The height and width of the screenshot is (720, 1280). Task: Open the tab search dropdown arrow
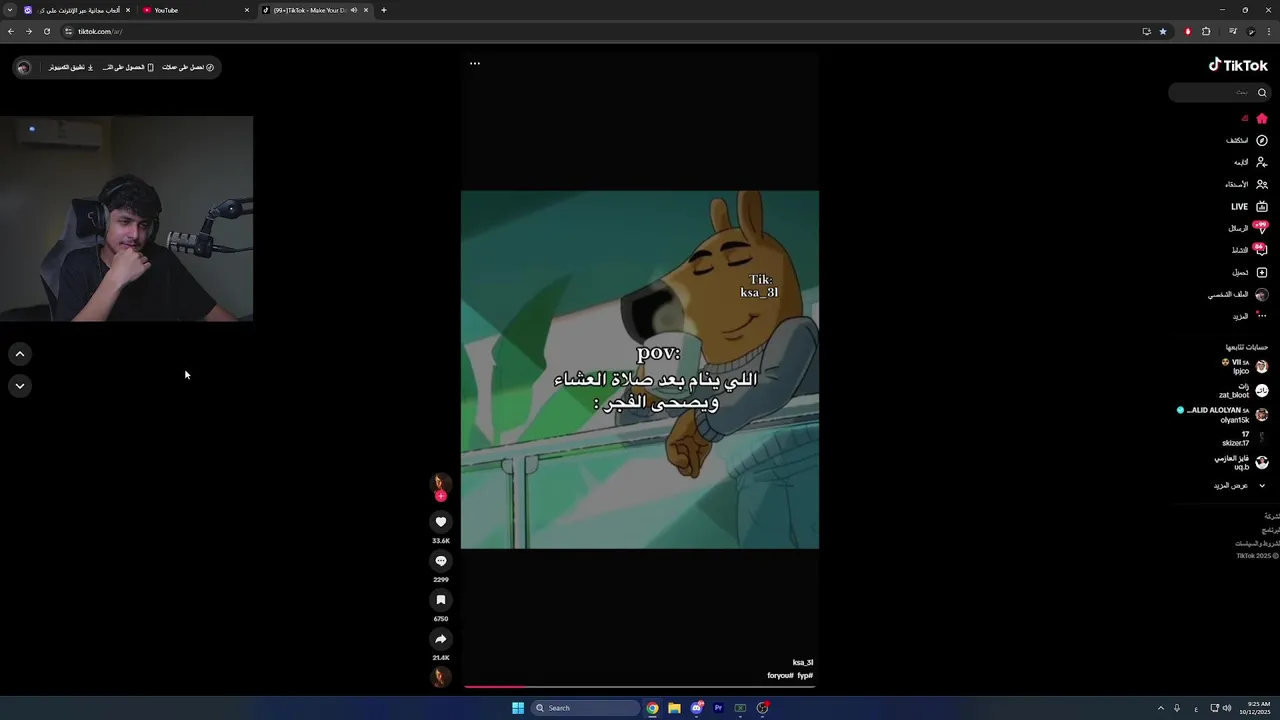point(9,10)
